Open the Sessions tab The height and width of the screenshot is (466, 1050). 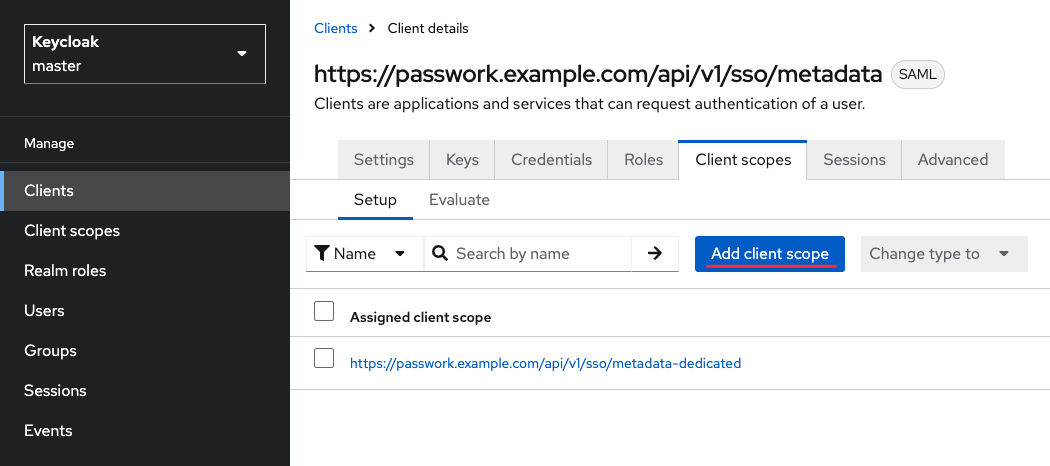pos(854,160)
